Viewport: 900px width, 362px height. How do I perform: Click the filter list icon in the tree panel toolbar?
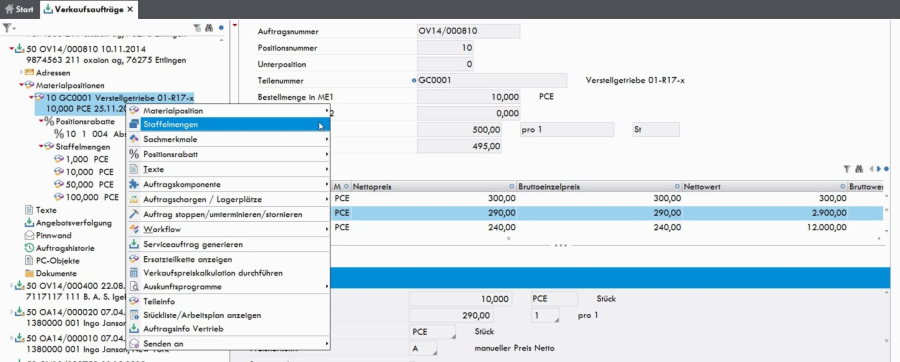[x=198, y=28]
